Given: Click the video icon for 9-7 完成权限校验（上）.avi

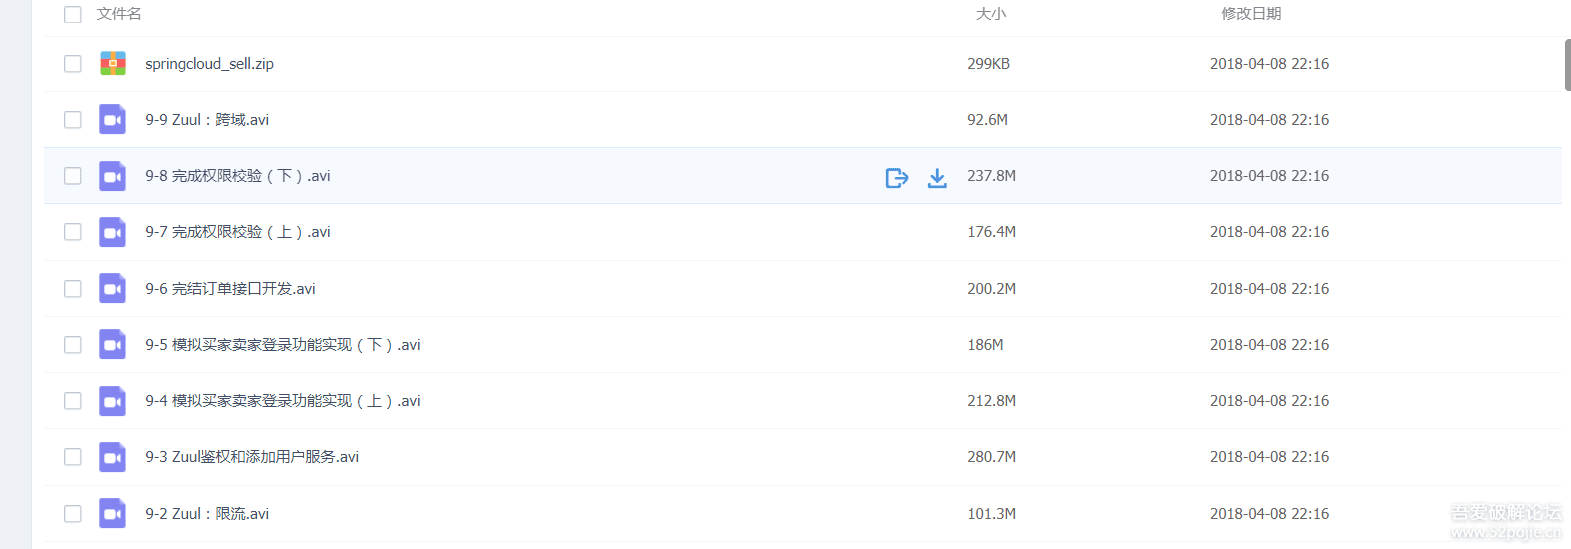Looking at the screenshot, I should (x=113, y=232).
